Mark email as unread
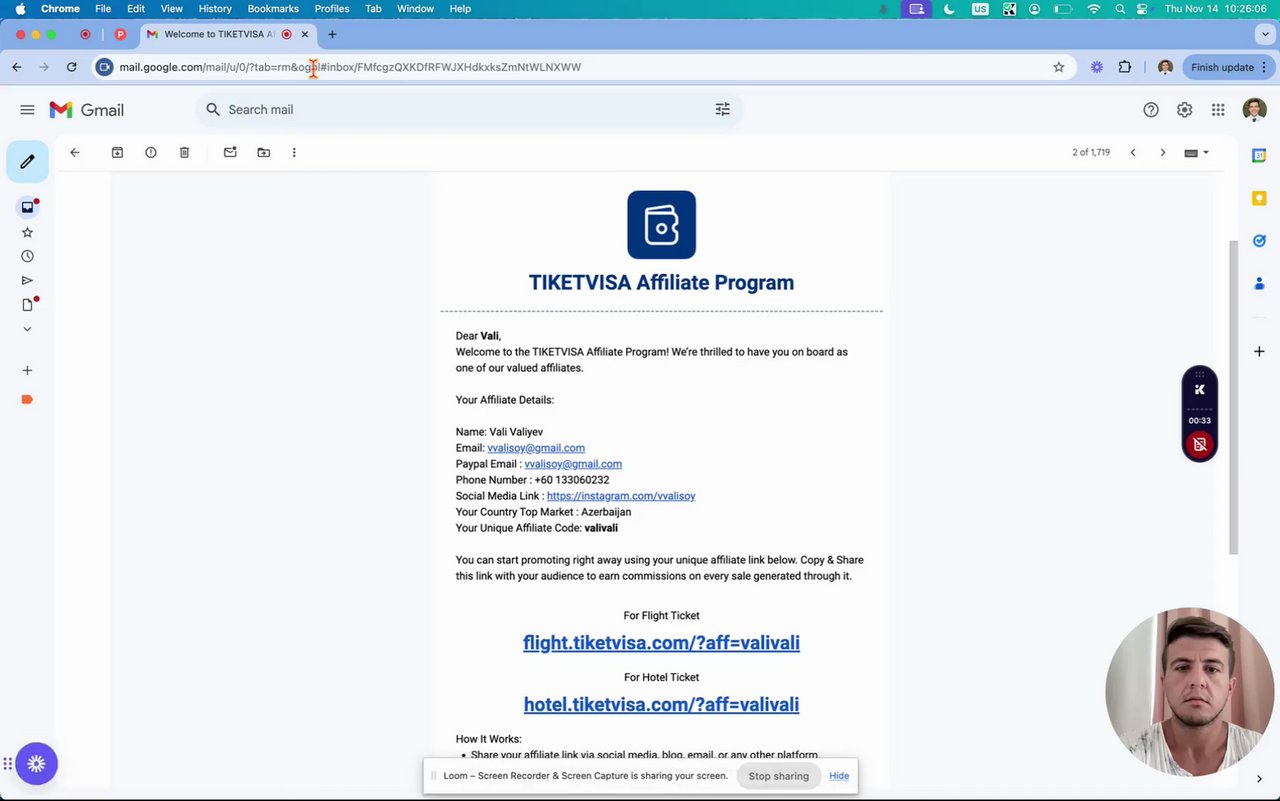 click(x=230, y=152)
